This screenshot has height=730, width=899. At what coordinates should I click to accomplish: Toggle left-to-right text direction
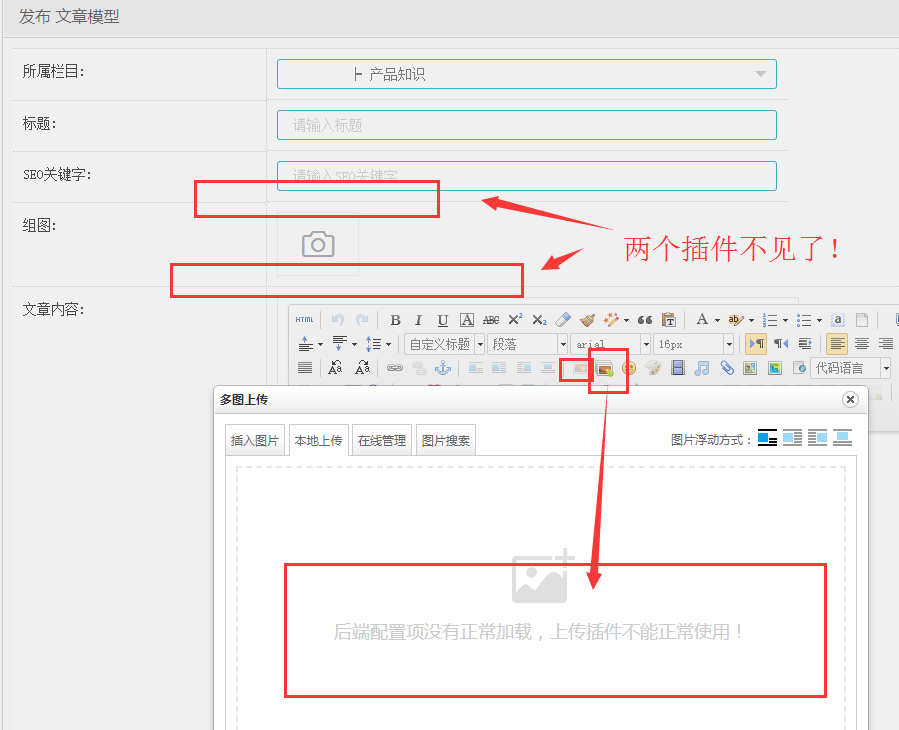point(757,344)
